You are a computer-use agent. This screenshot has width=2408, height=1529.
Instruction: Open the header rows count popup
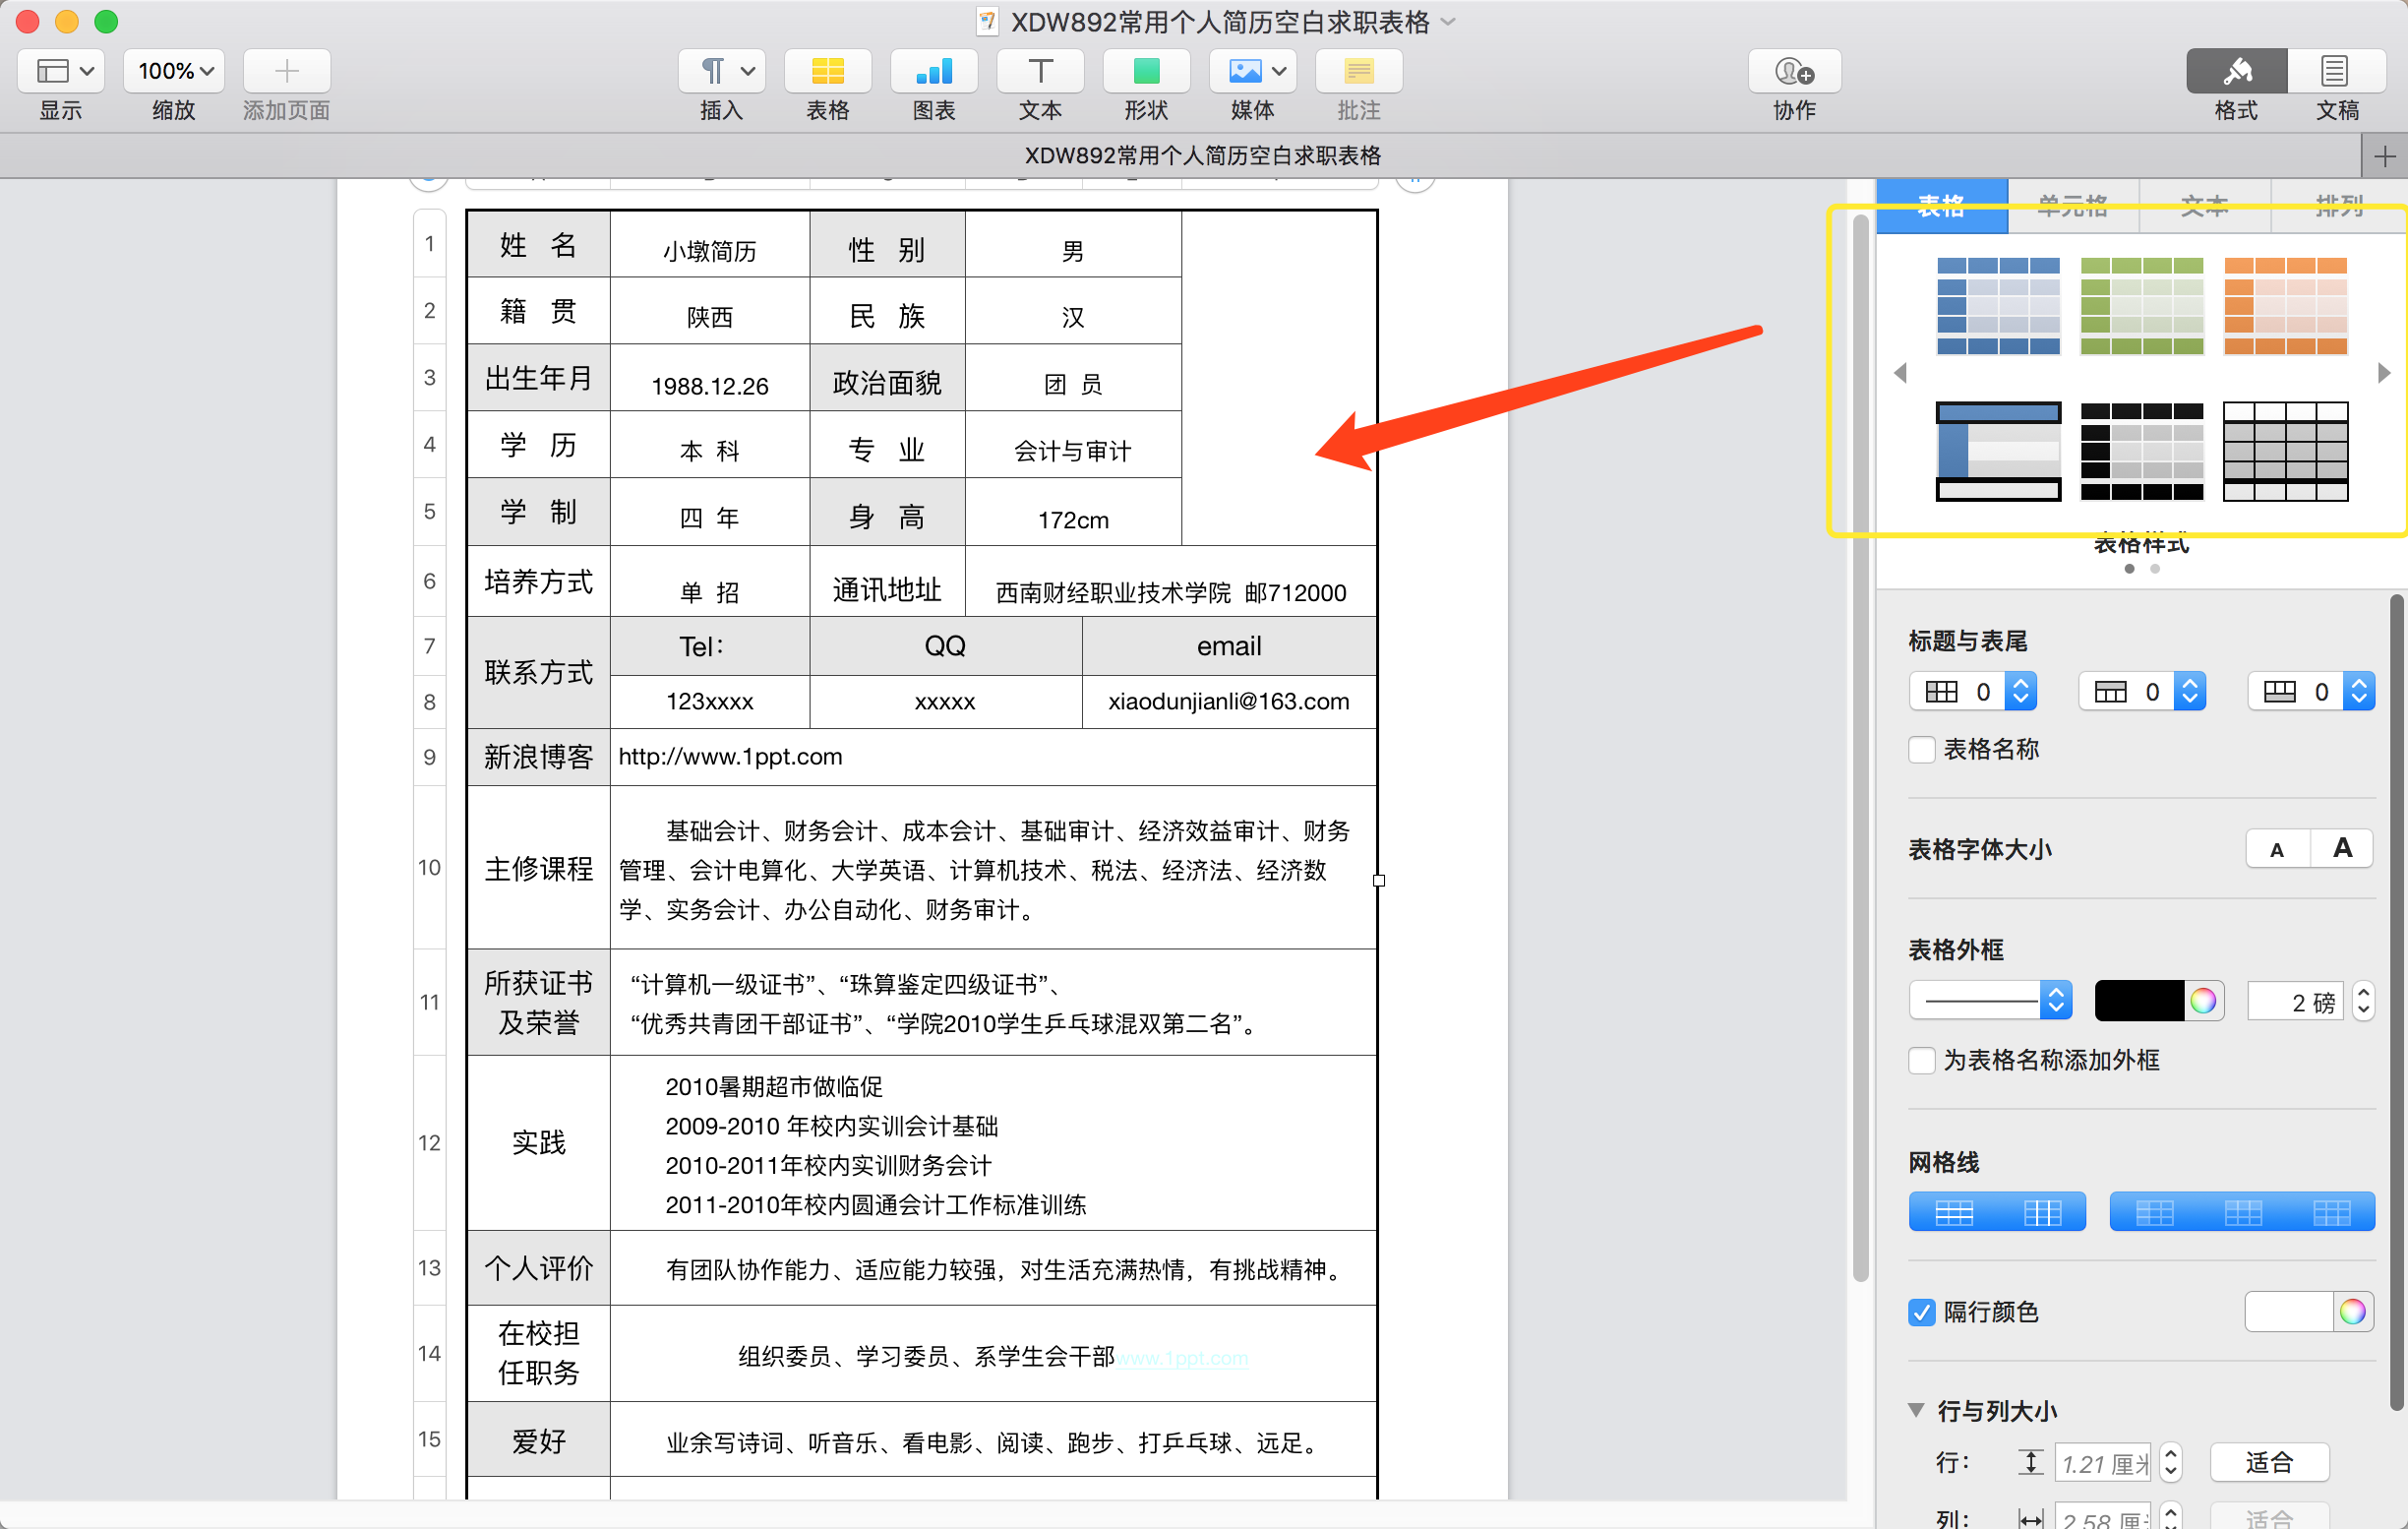pos(2142,691)
